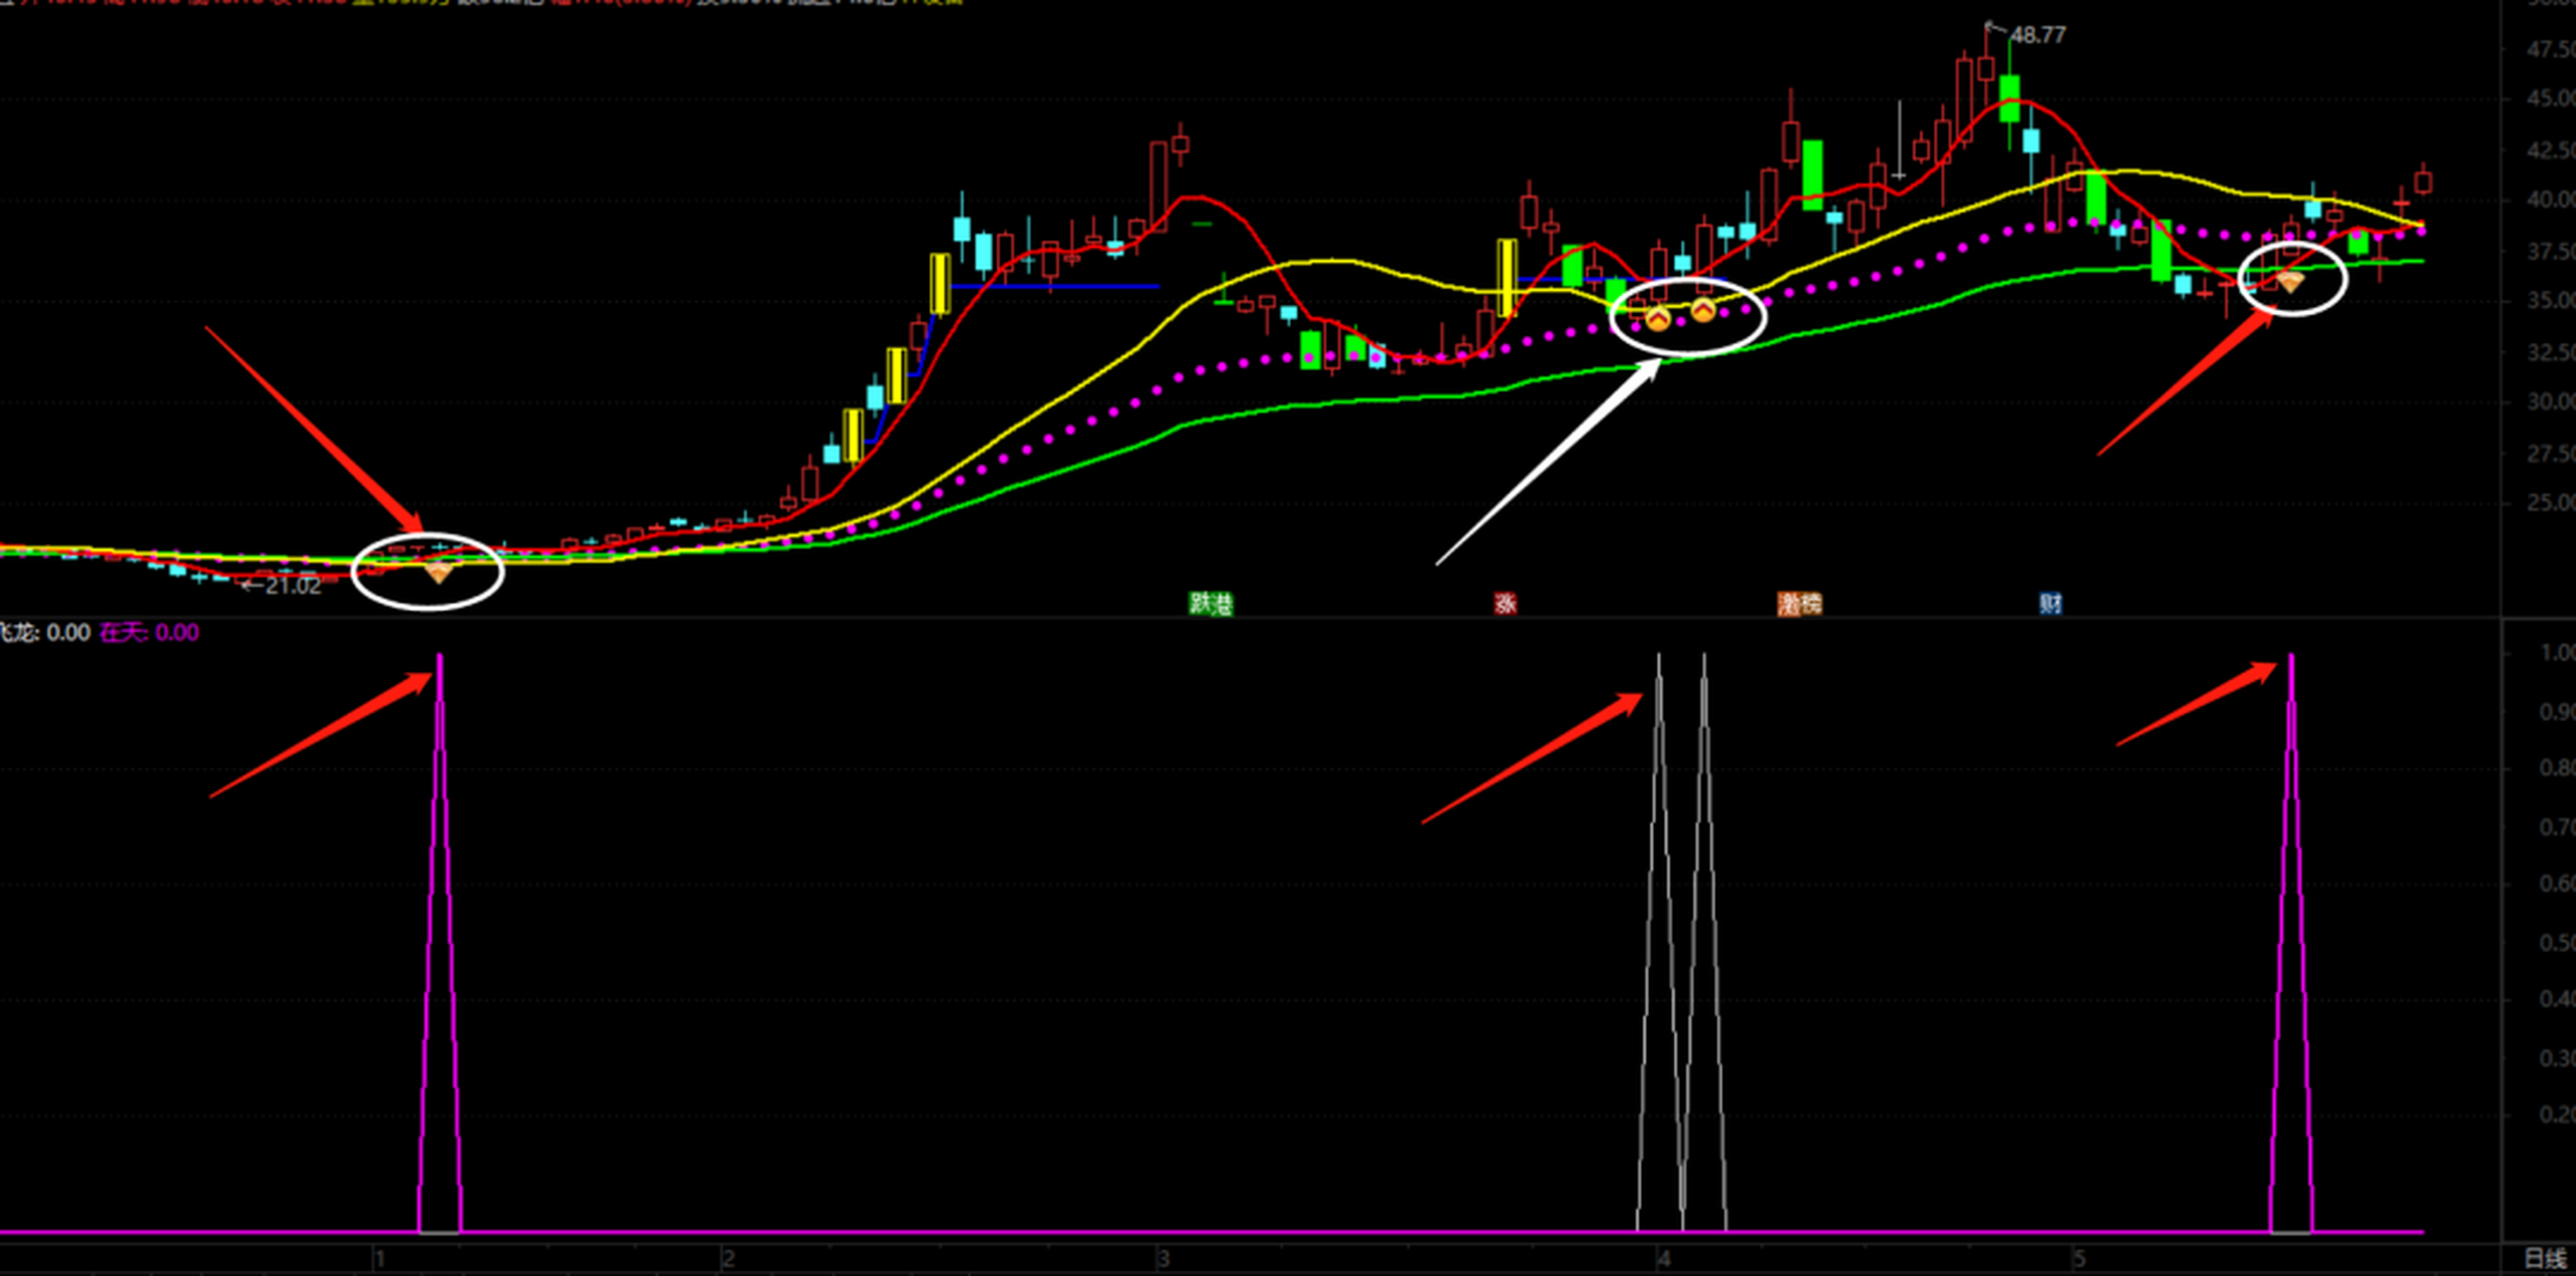Click the diamond signal near the 35.00 level

point(2290,281)
